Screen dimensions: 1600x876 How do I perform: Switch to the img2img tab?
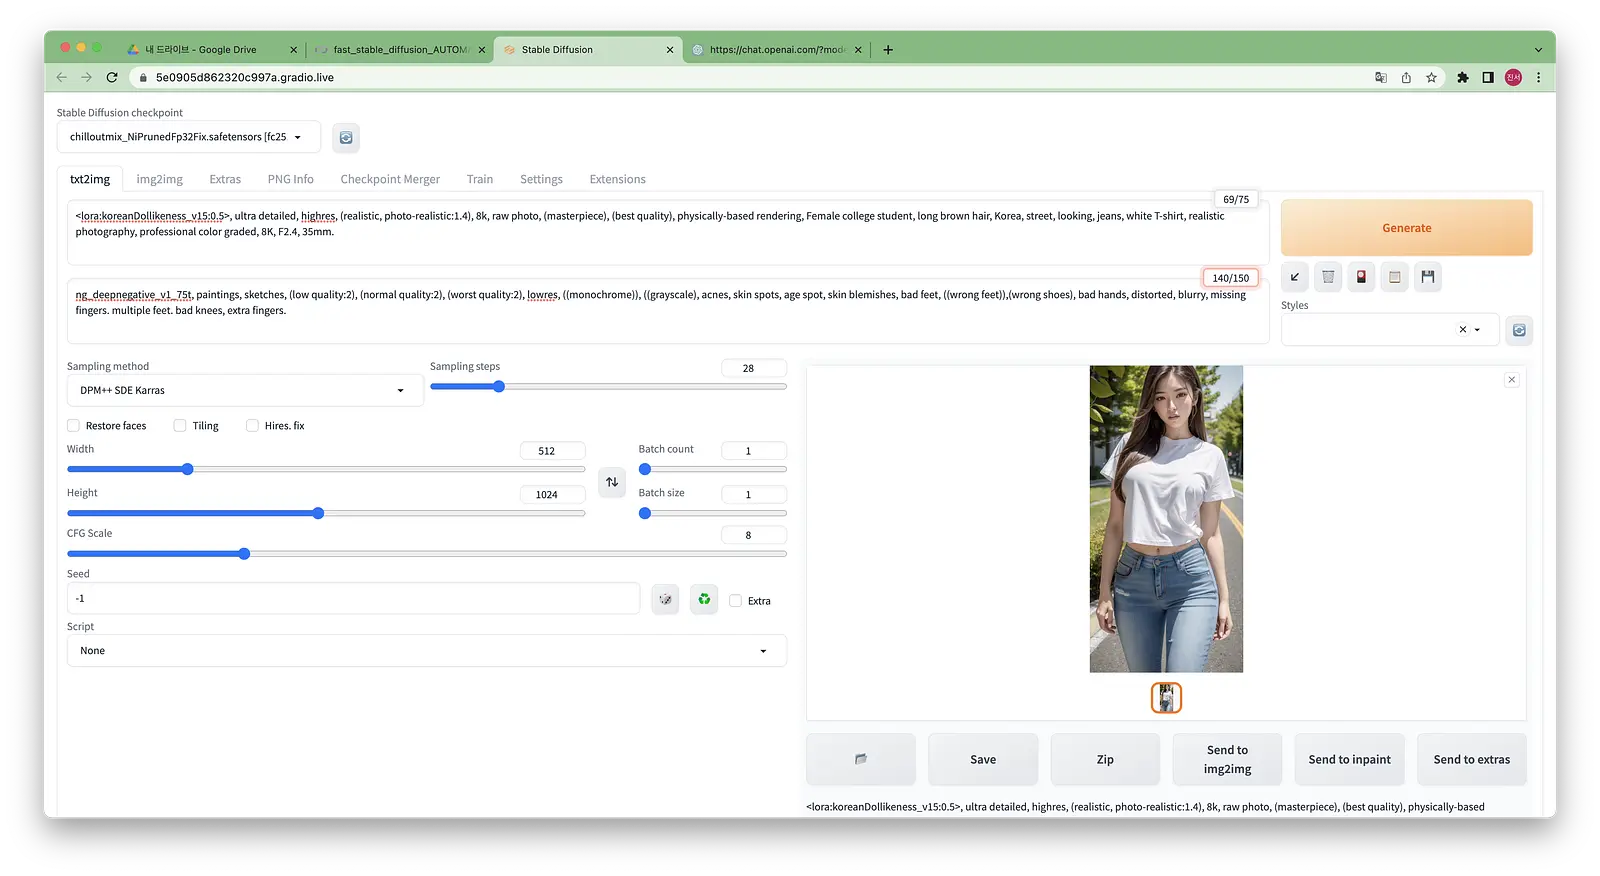tap(160, 179)
